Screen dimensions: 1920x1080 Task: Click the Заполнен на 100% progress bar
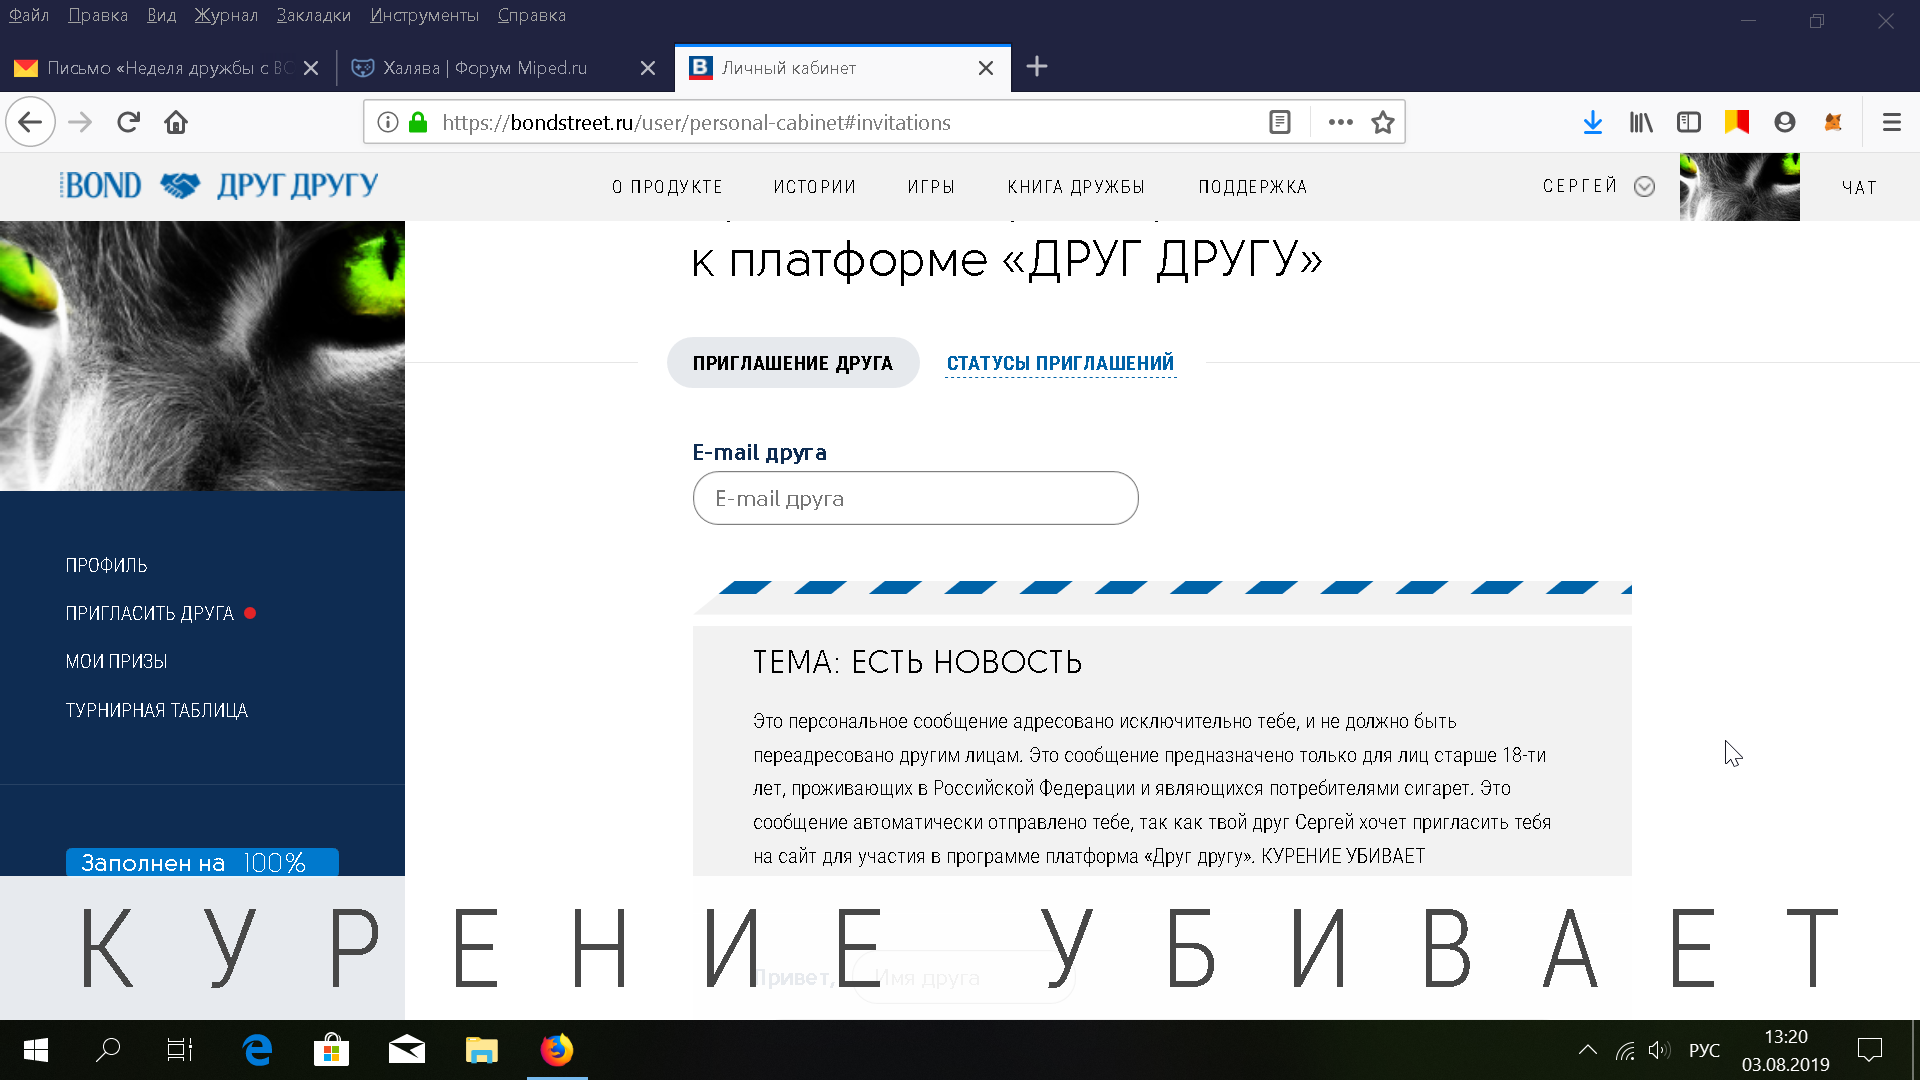pos(202,862)
